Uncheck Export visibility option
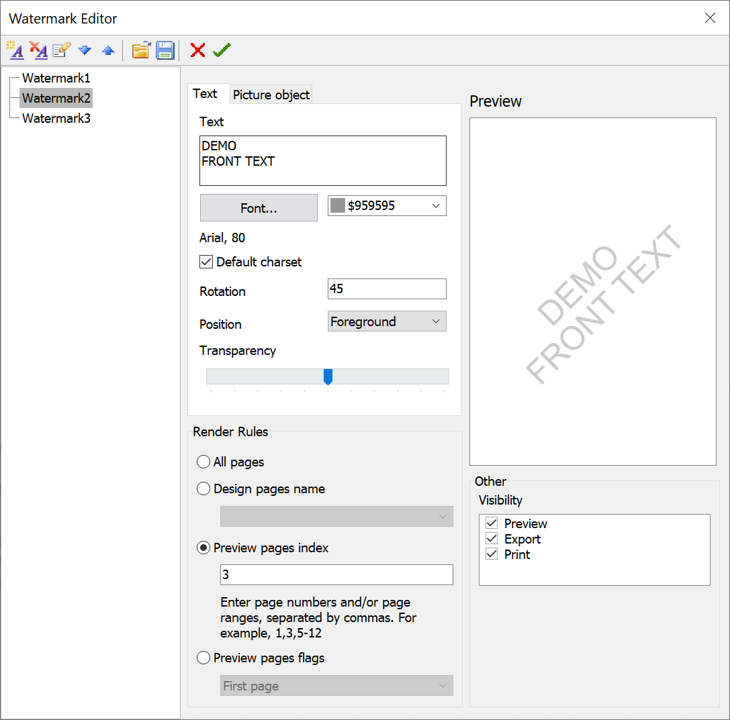The height and width of the screenshot is (720, 730). [491, 539]
